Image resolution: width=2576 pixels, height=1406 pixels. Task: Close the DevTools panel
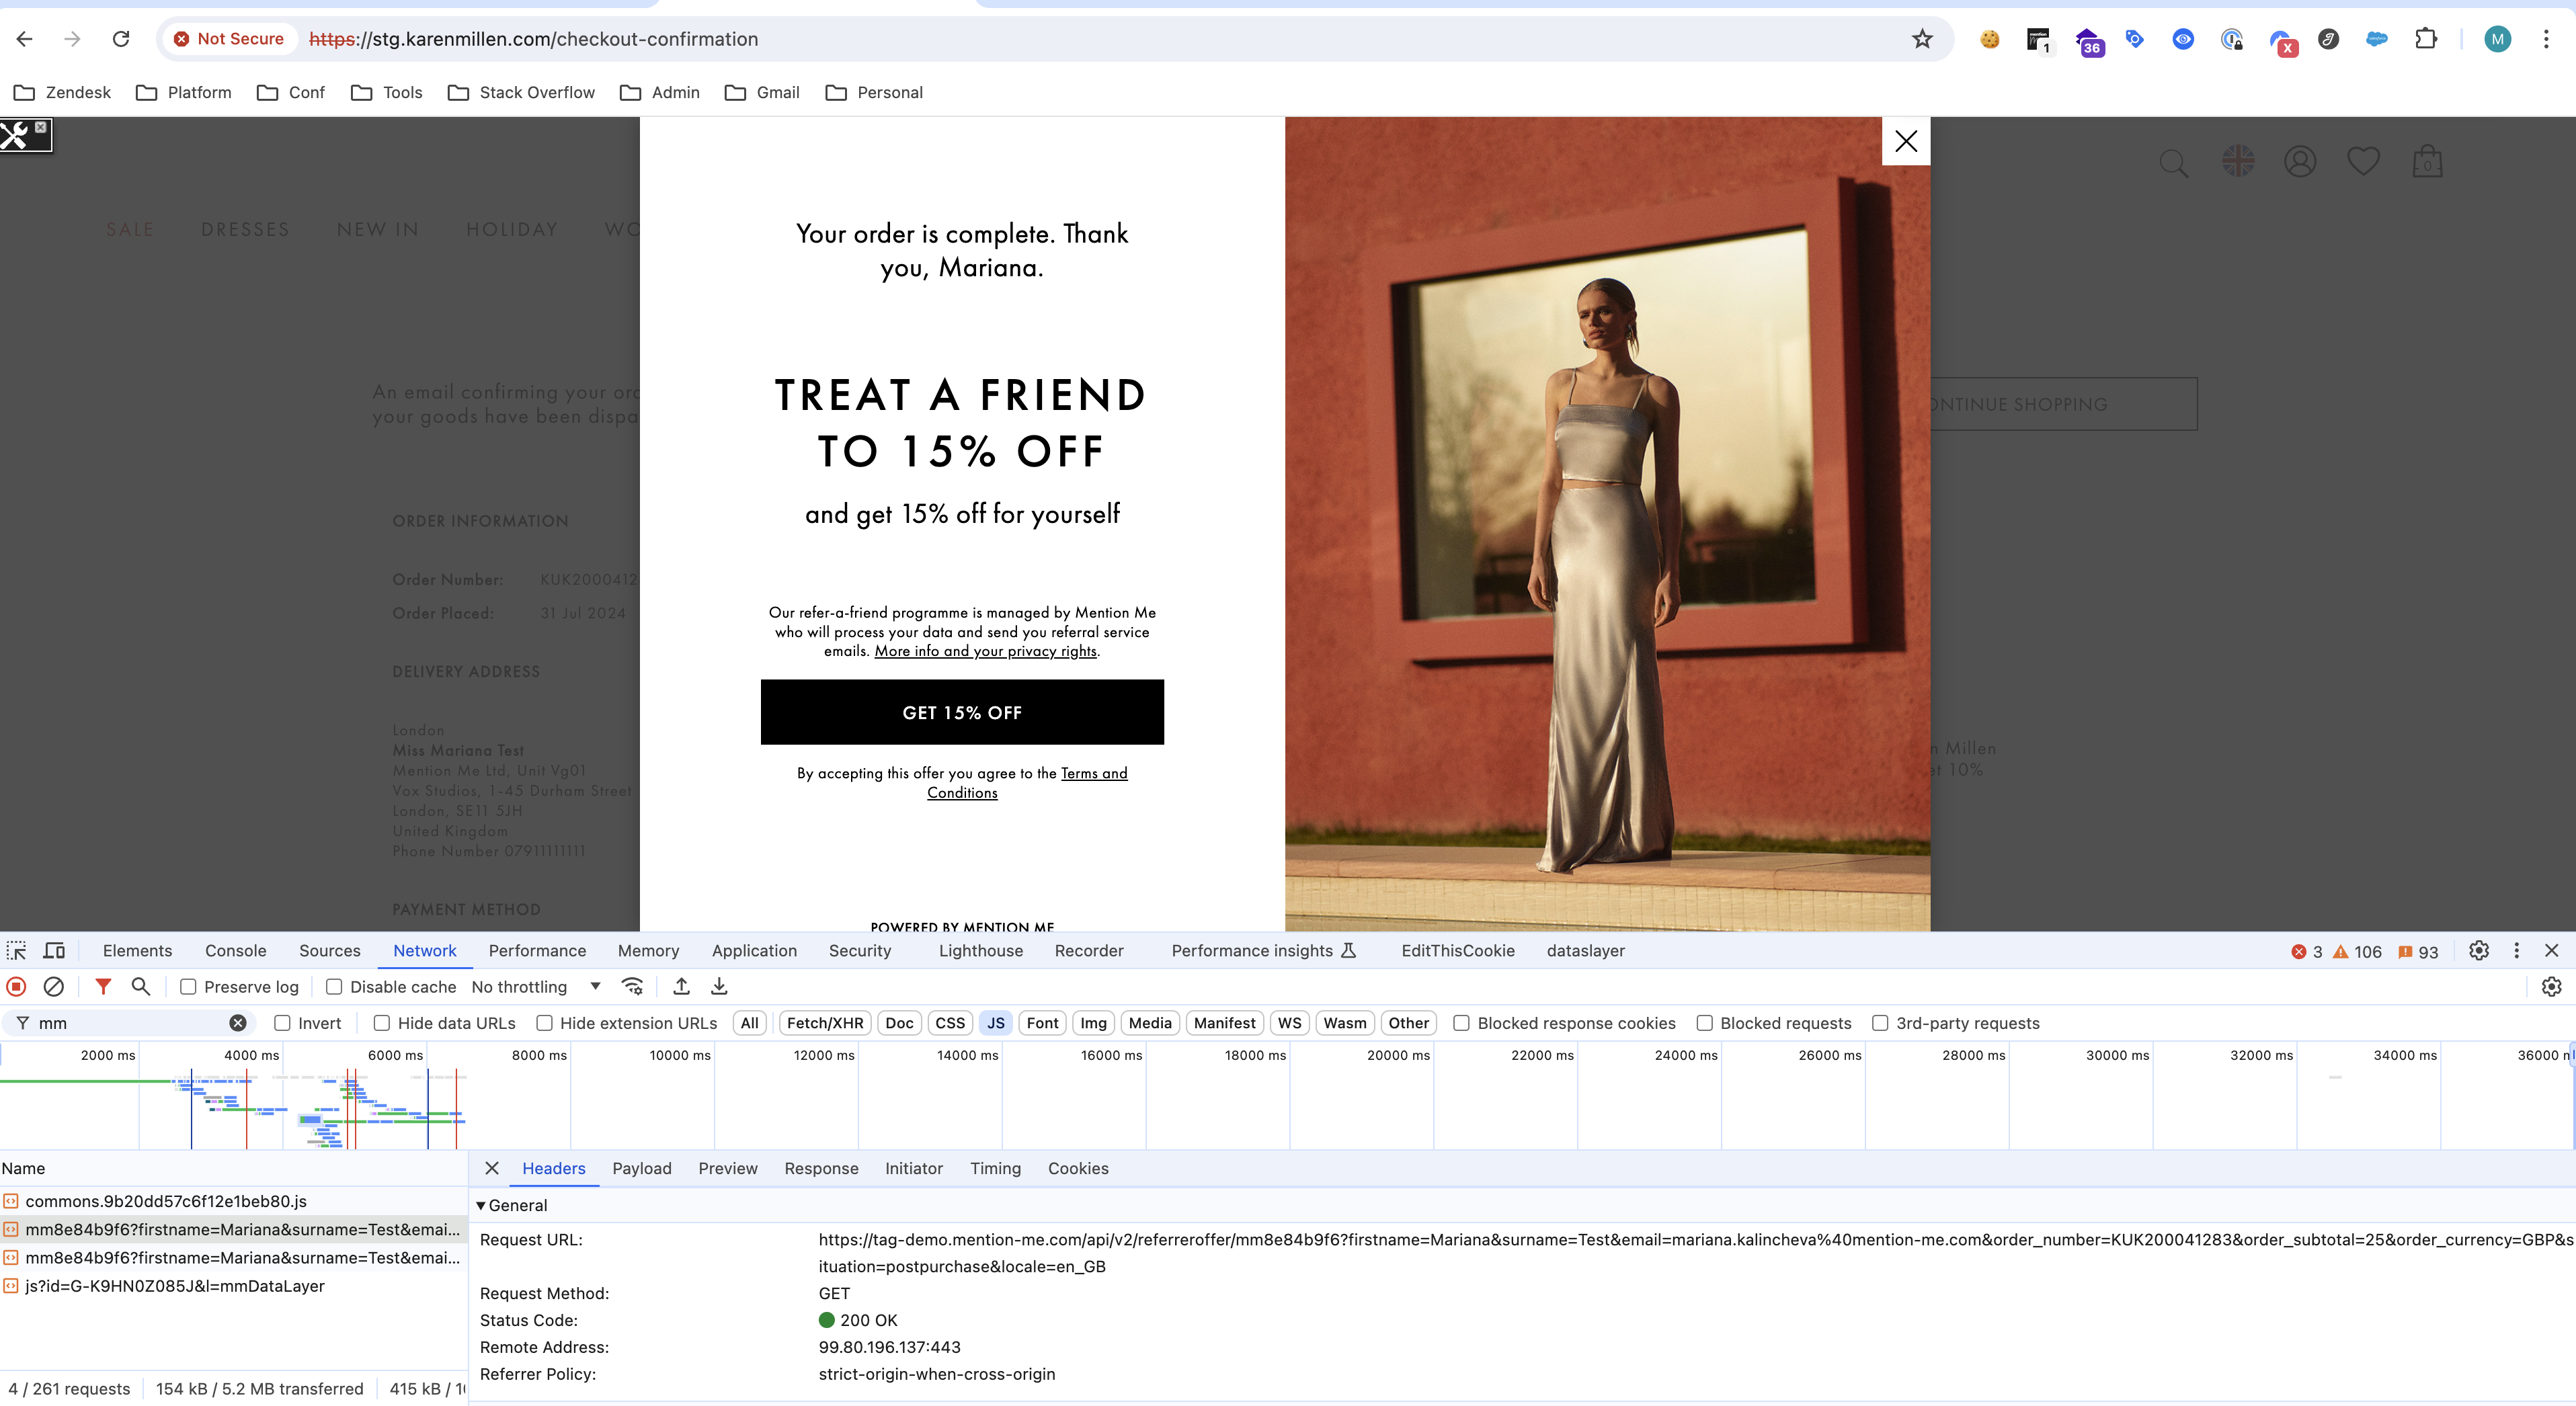point(2551,950)
